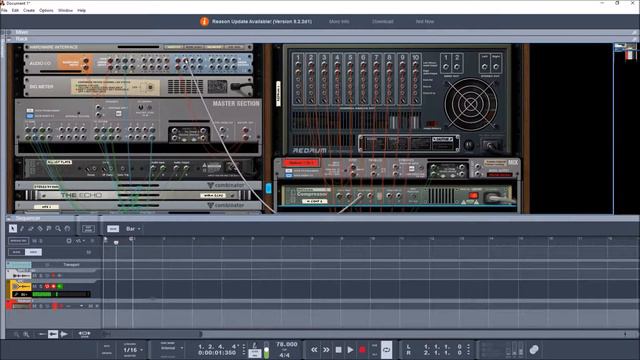Toggle green monitor button on audio track
The height and width of the screenshot is (360, 640).
point(60,286)
